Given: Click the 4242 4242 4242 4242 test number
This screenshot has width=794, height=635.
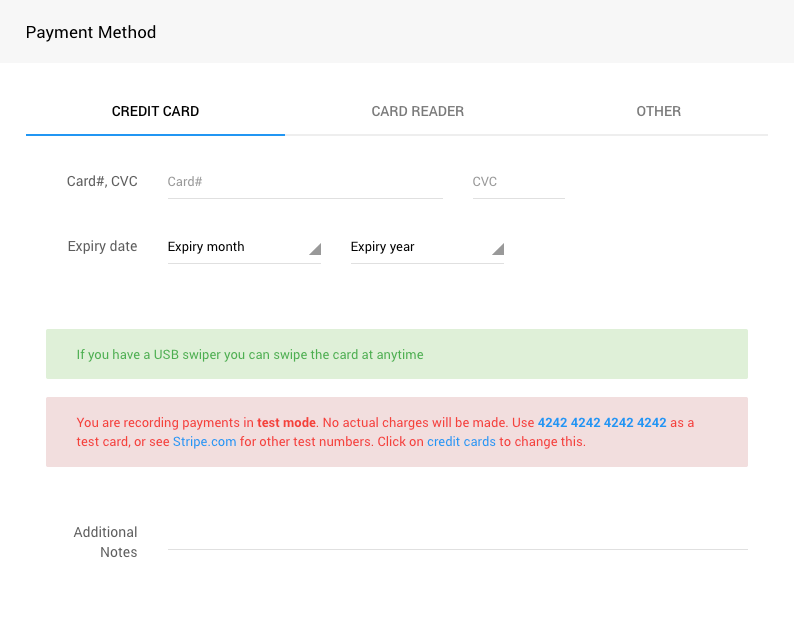Looking at the screenshot, I should [602, 423].
